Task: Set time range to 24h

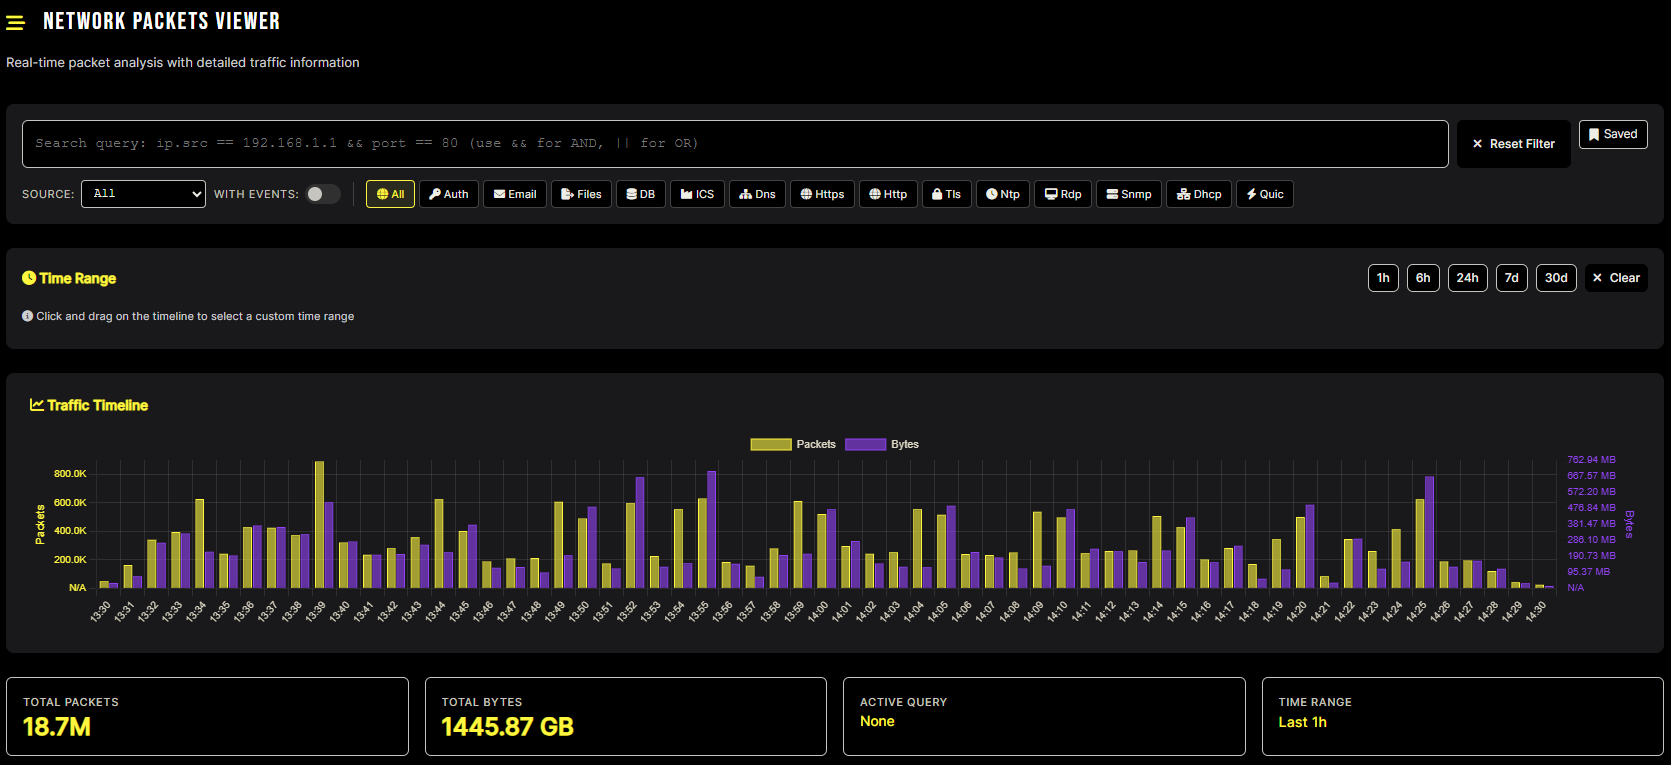Action: click(1467, 278)
